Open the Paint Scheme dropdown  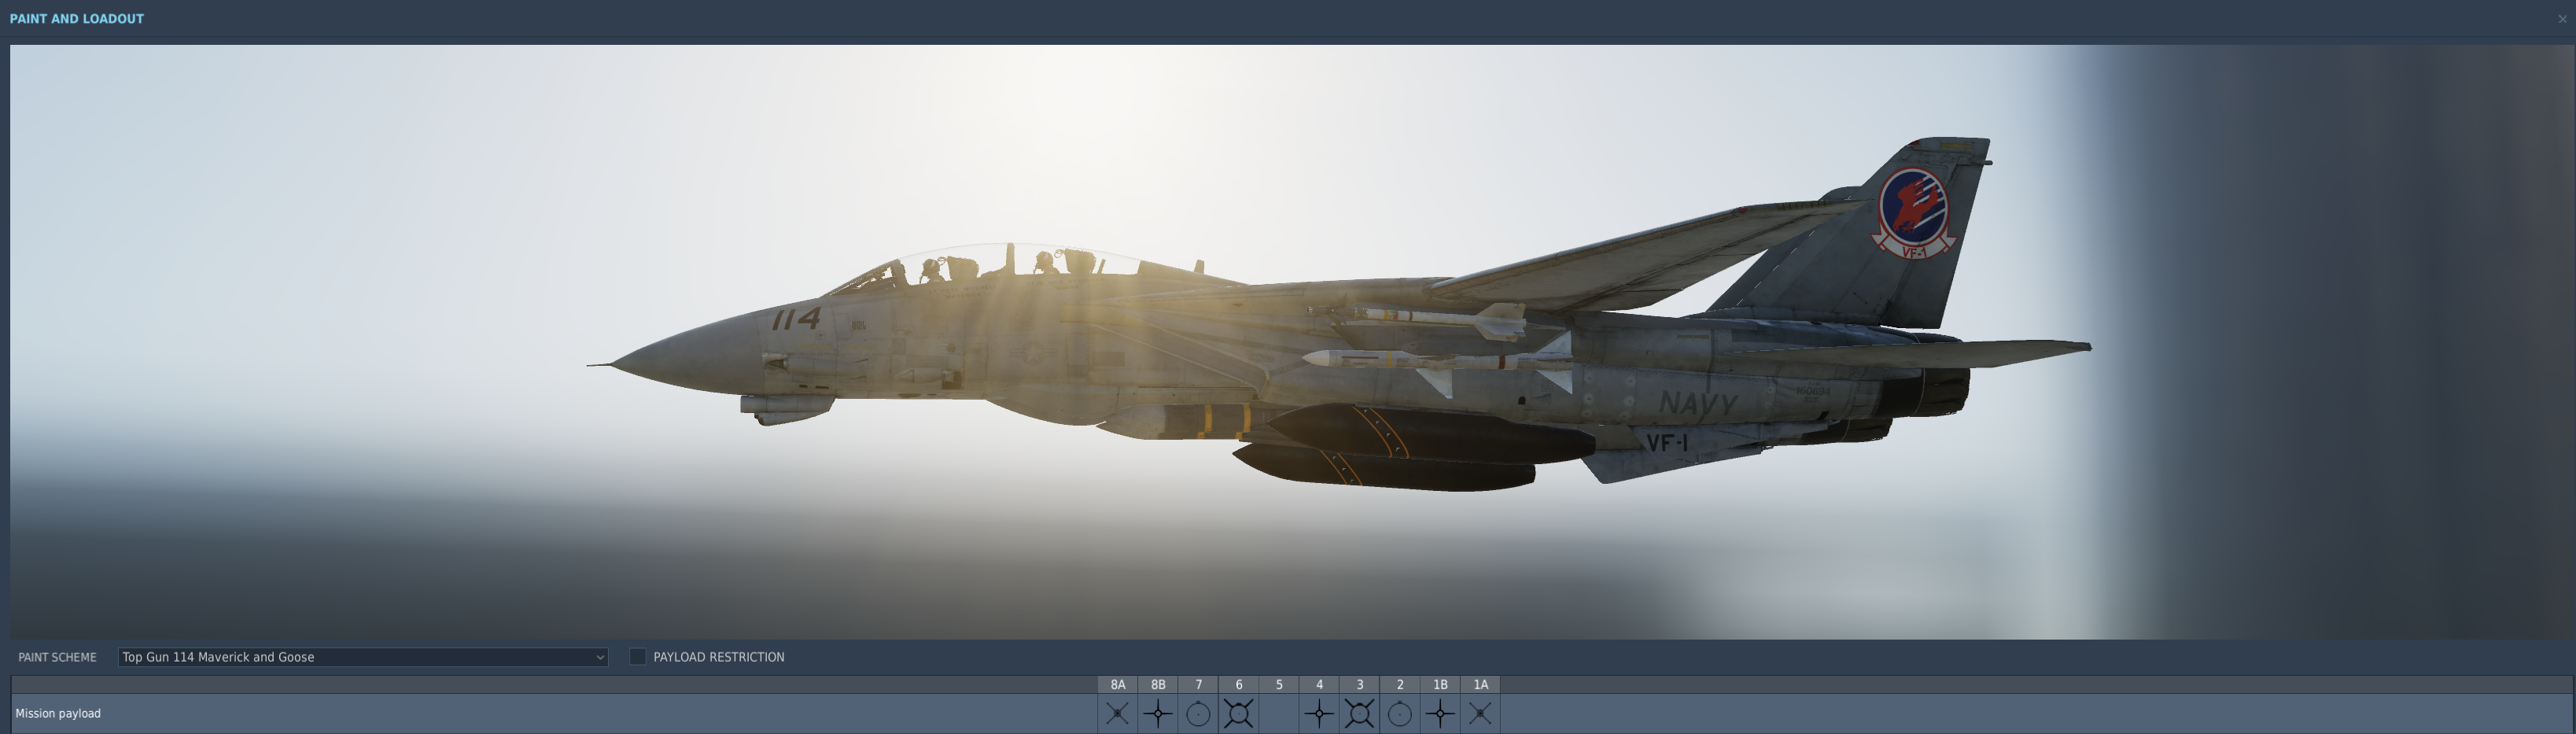(362, 657)
